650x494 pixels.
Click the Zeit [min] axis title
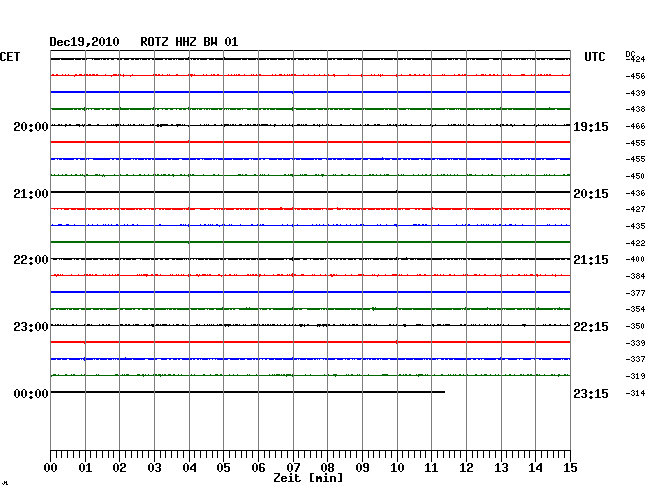coord(308,478)
